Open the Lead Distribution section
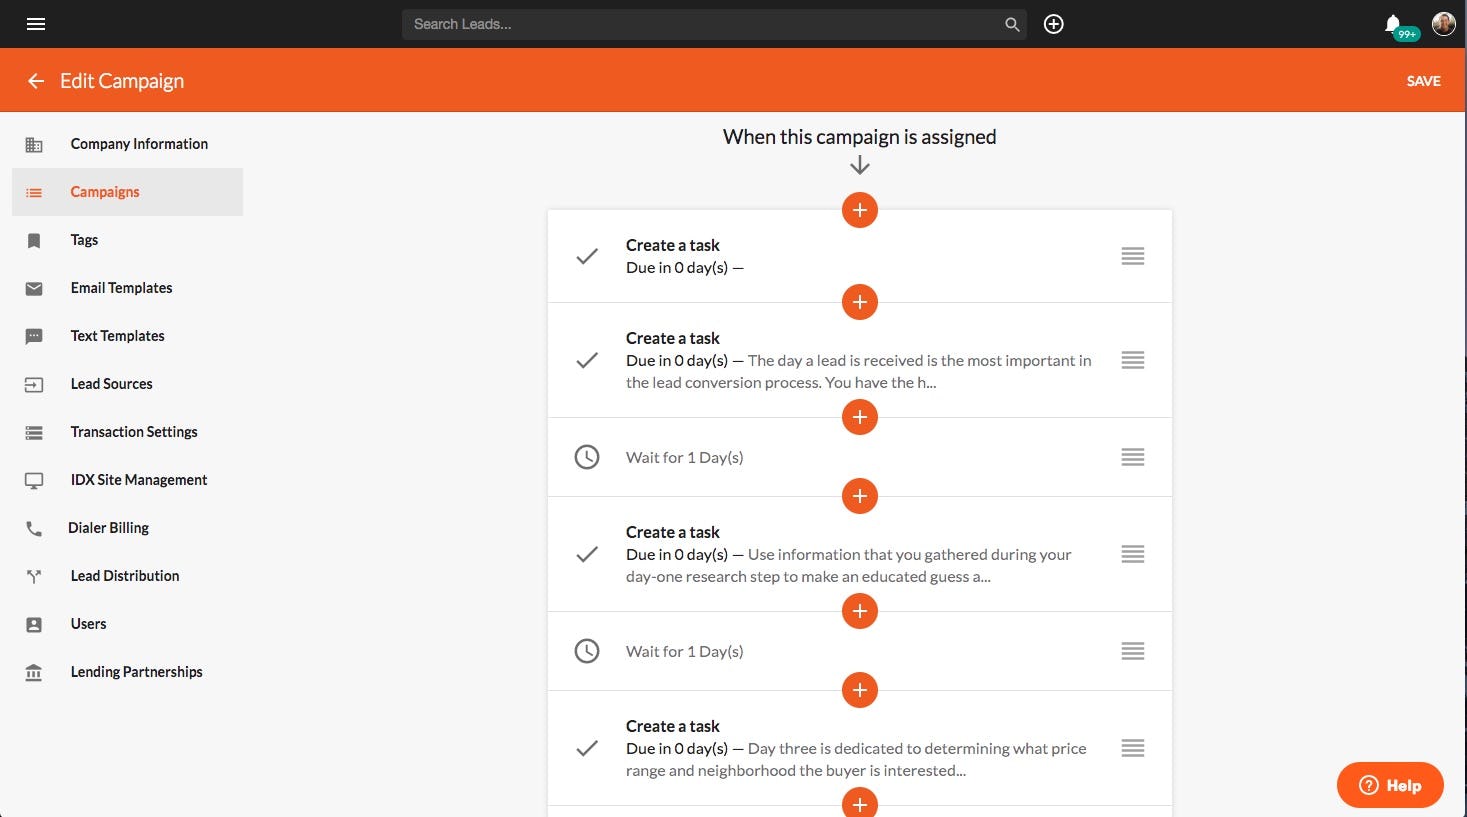 point(125,576)
